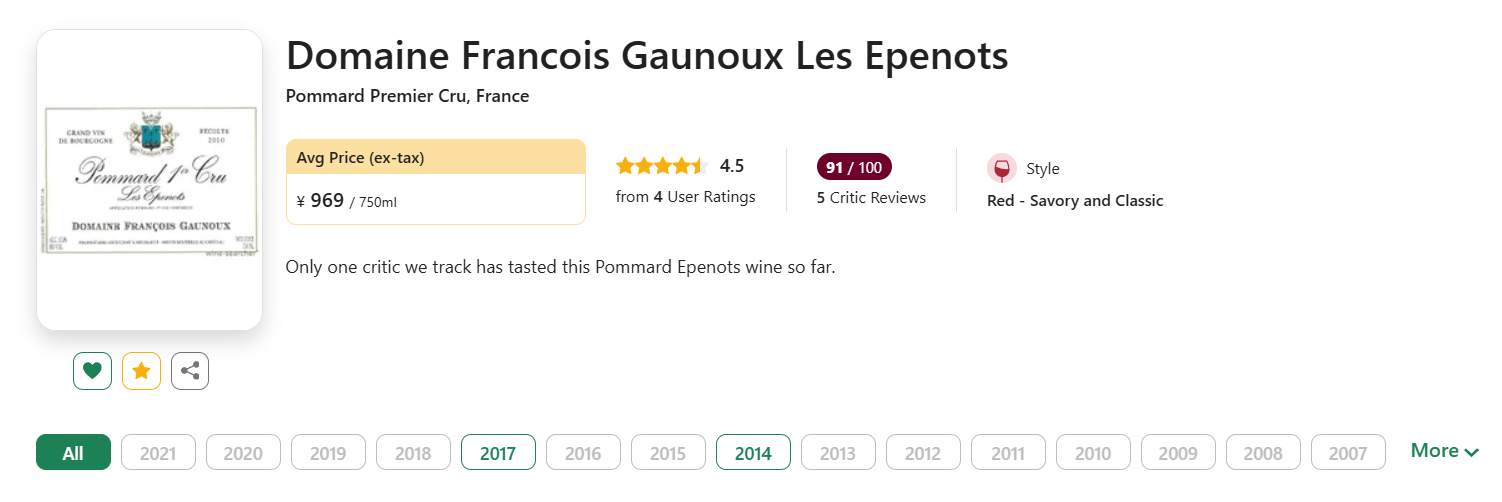The image size is (1502, 502).
Task: Click the chevron next to More
Action: pyautogui.click(x=1471, y=453)
